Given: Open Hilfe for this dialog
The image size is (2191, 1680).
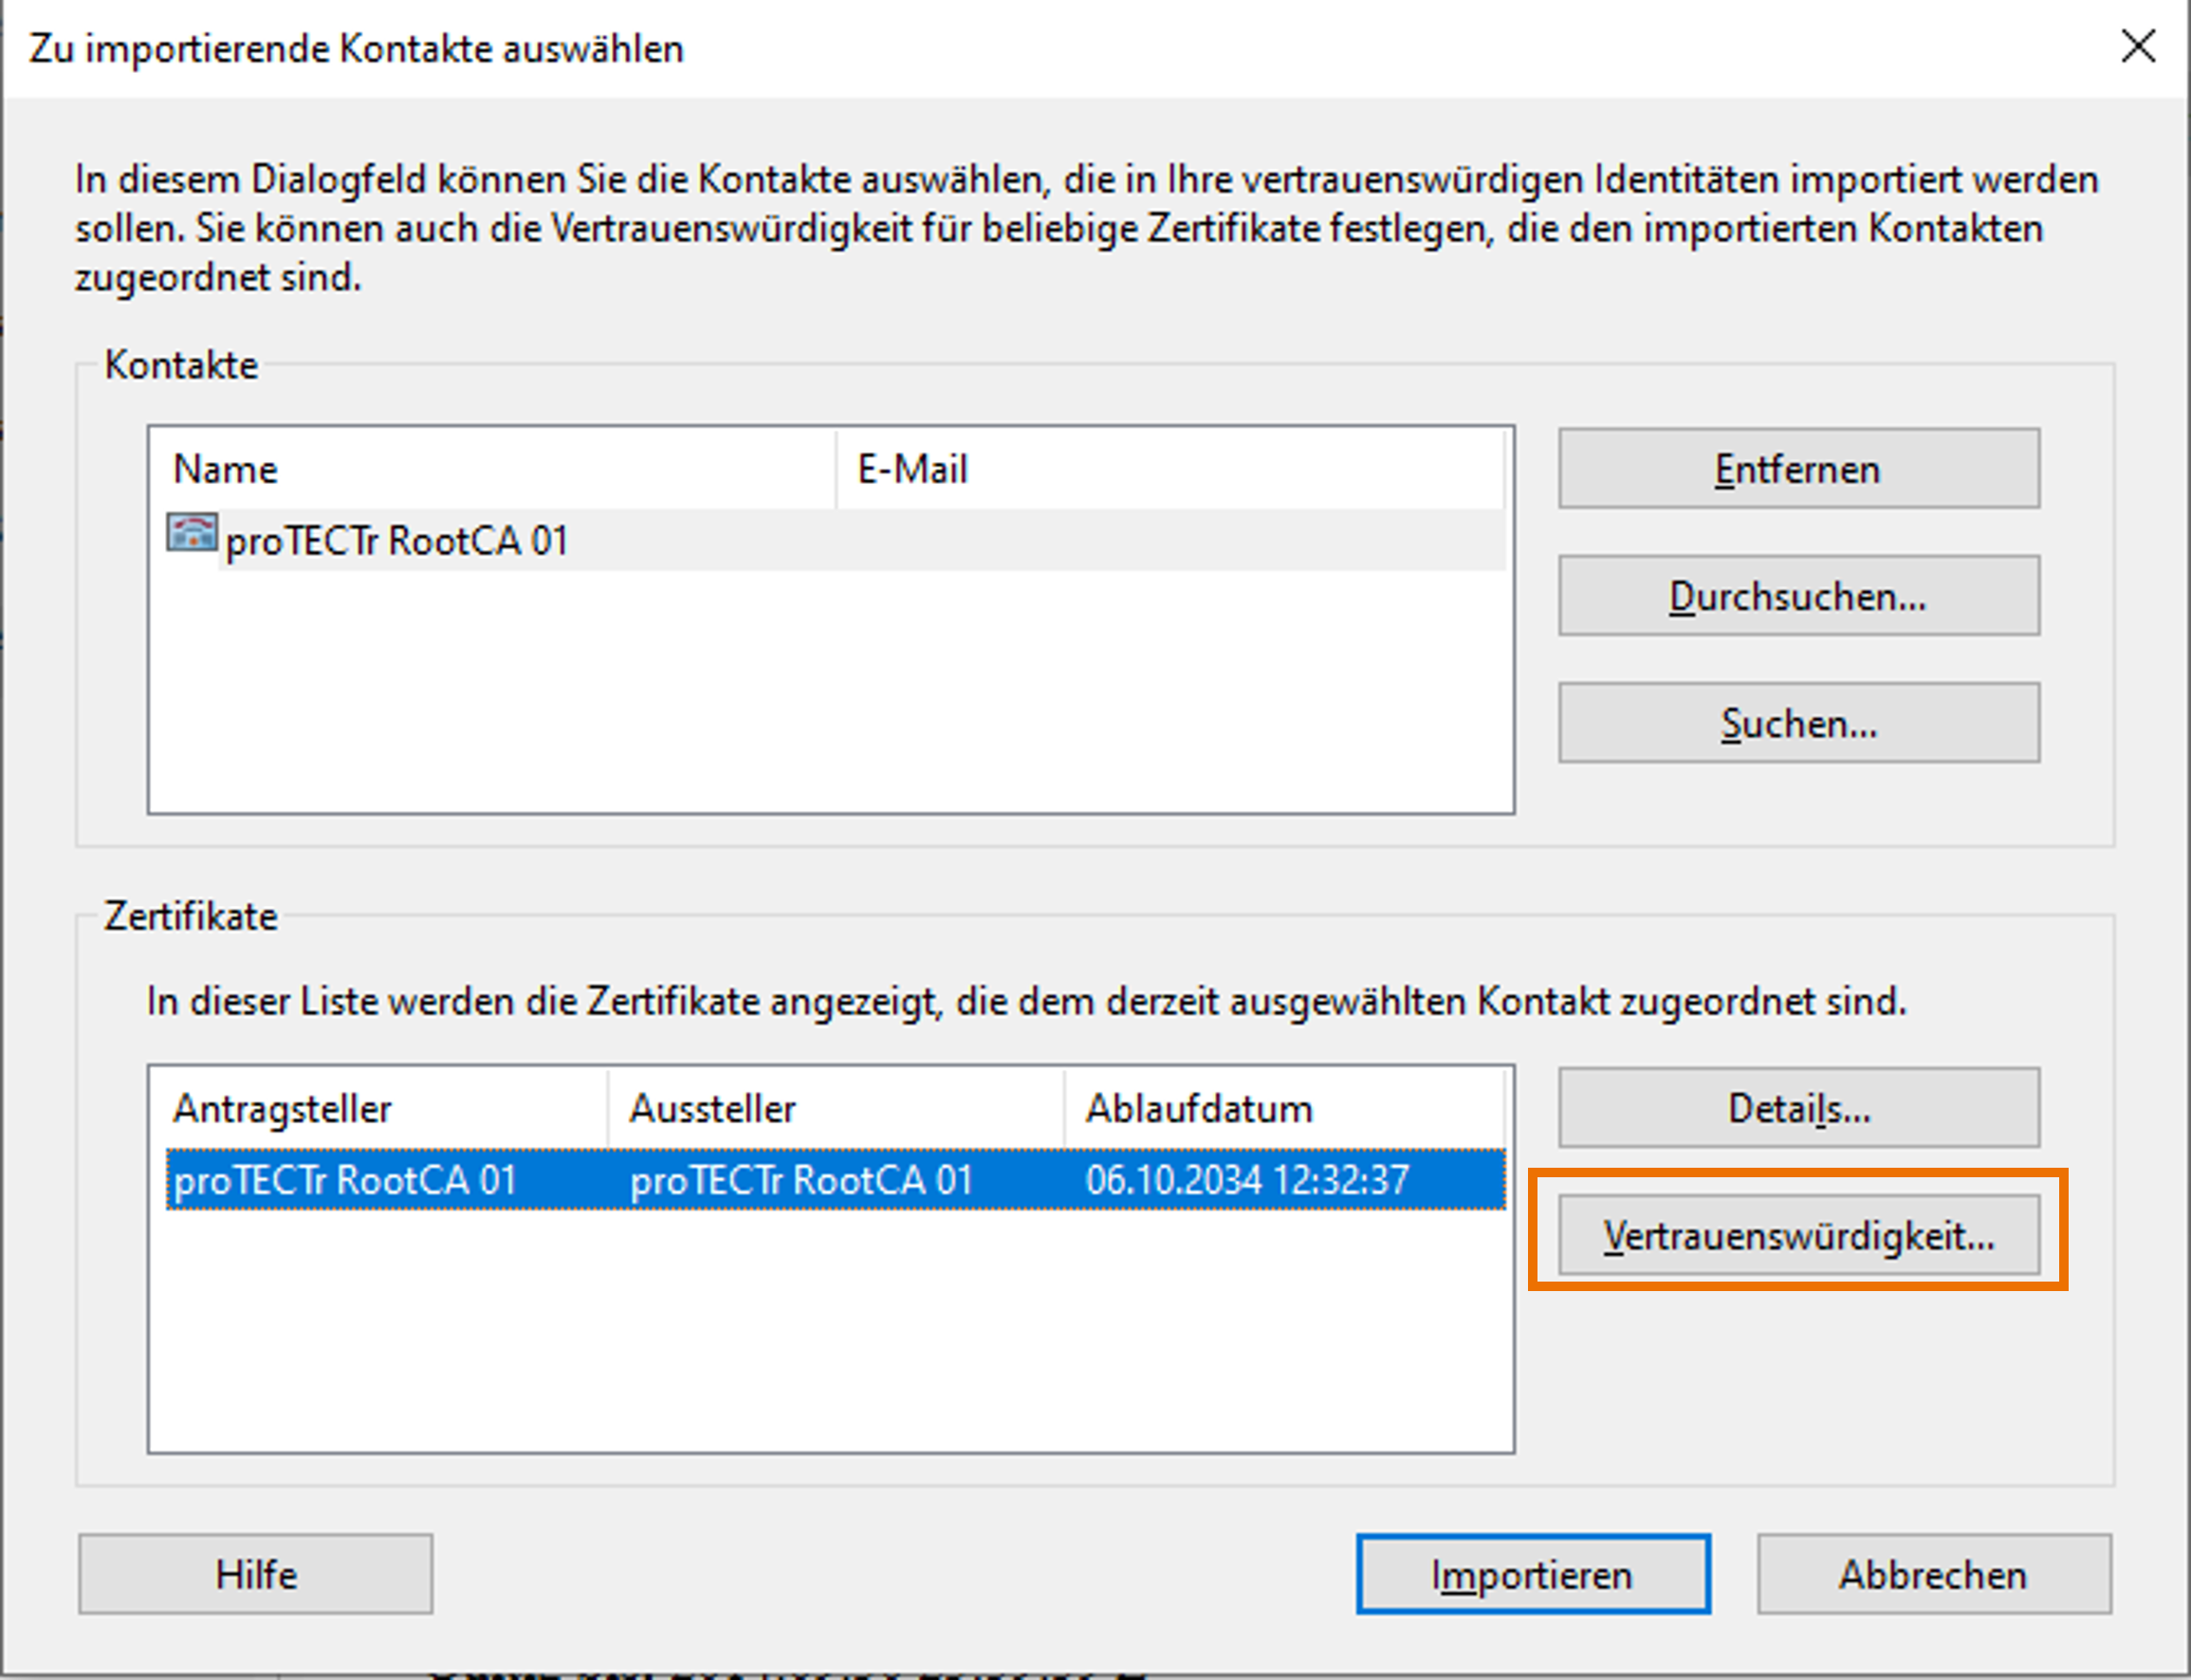Looking at the screenshot, I should coord(255,1575).
